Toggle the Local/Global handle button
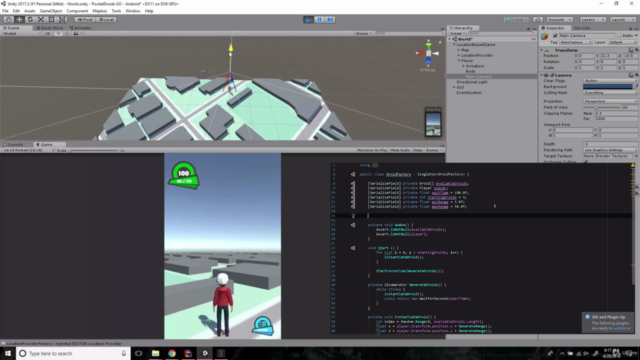The image size is (640, 360). [x=106, y=20]
